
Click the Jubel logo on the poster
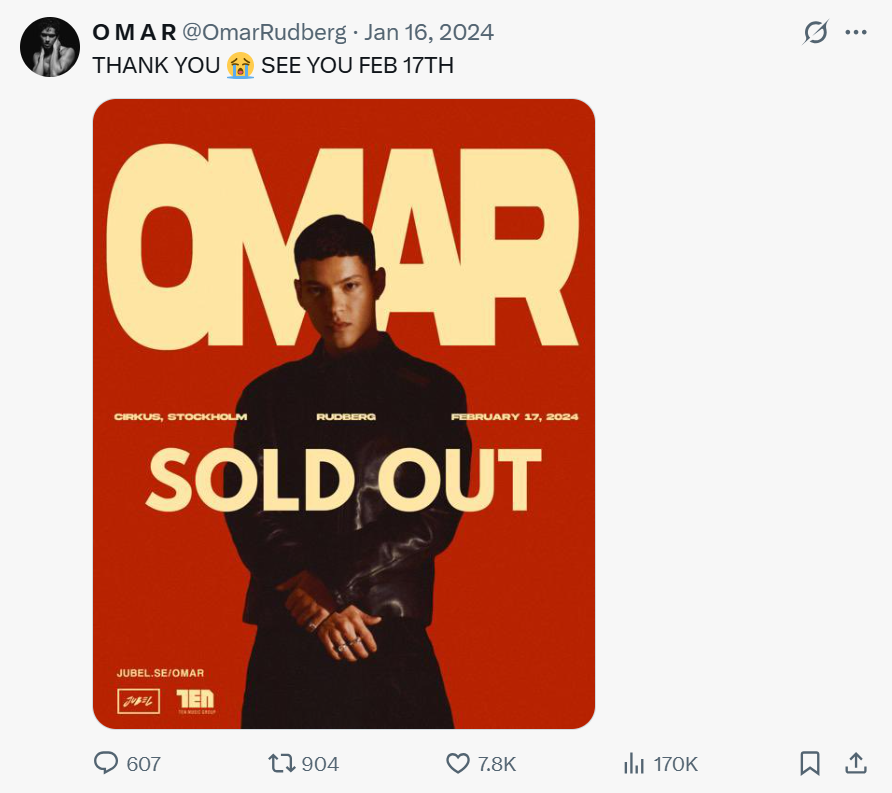138,700
